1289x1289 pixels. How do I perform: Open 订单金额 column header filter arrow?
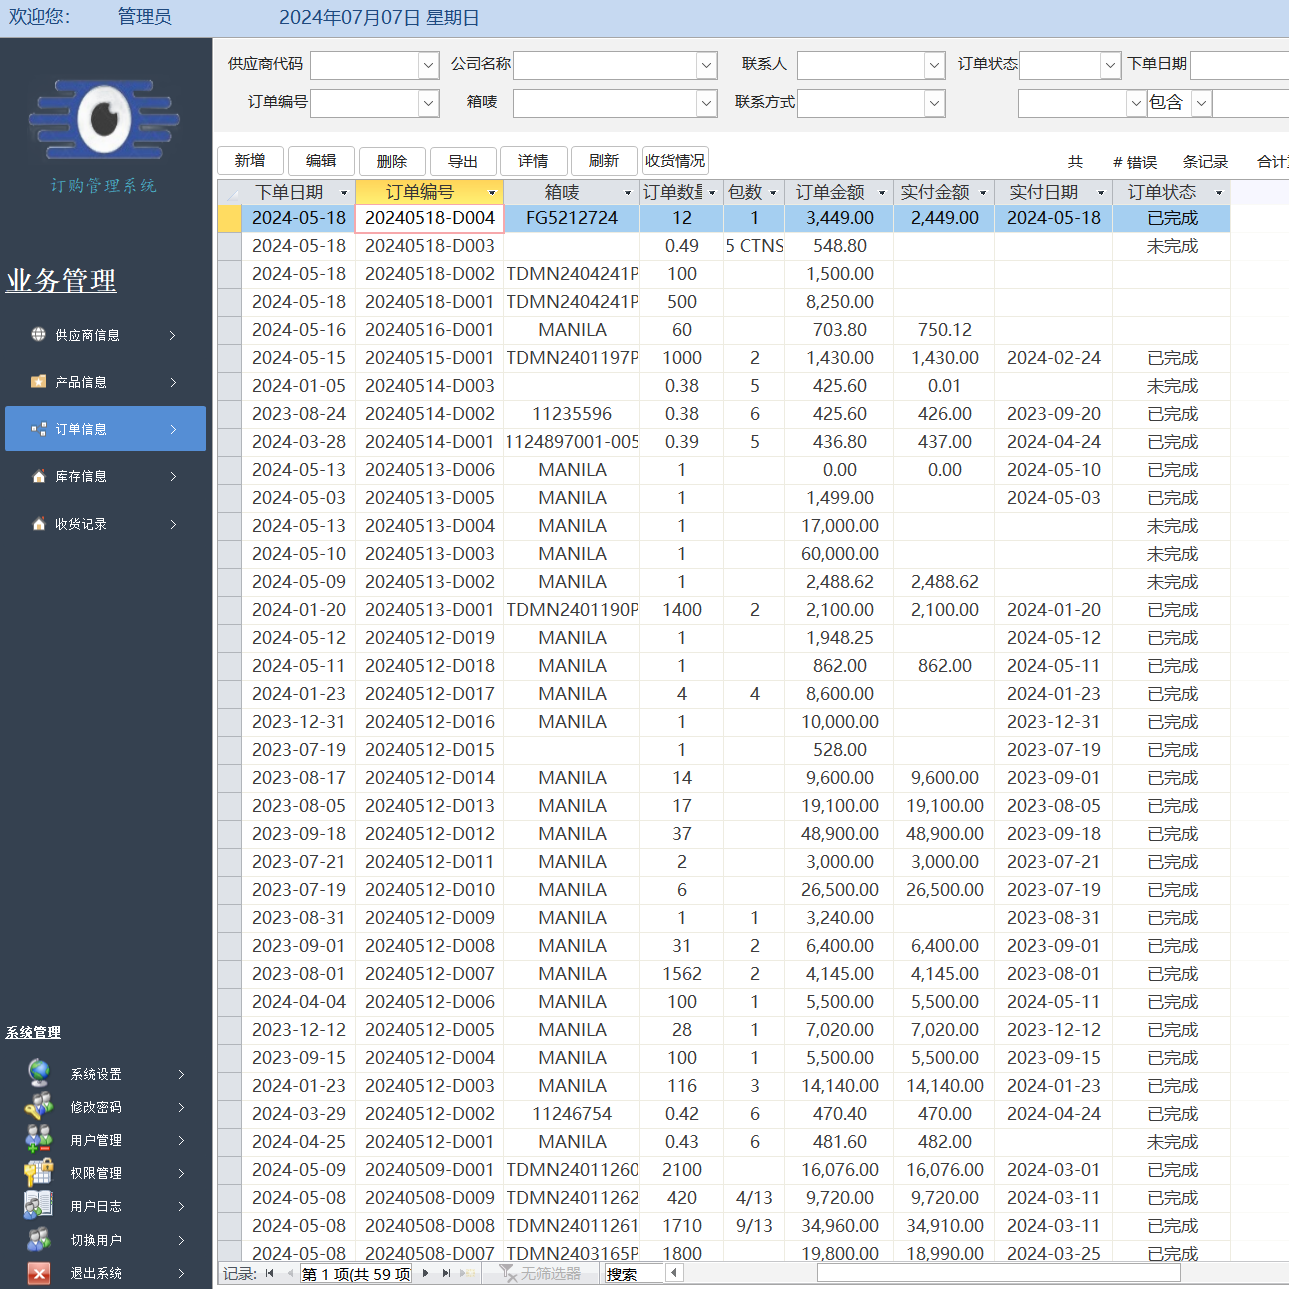pos(882,192)
